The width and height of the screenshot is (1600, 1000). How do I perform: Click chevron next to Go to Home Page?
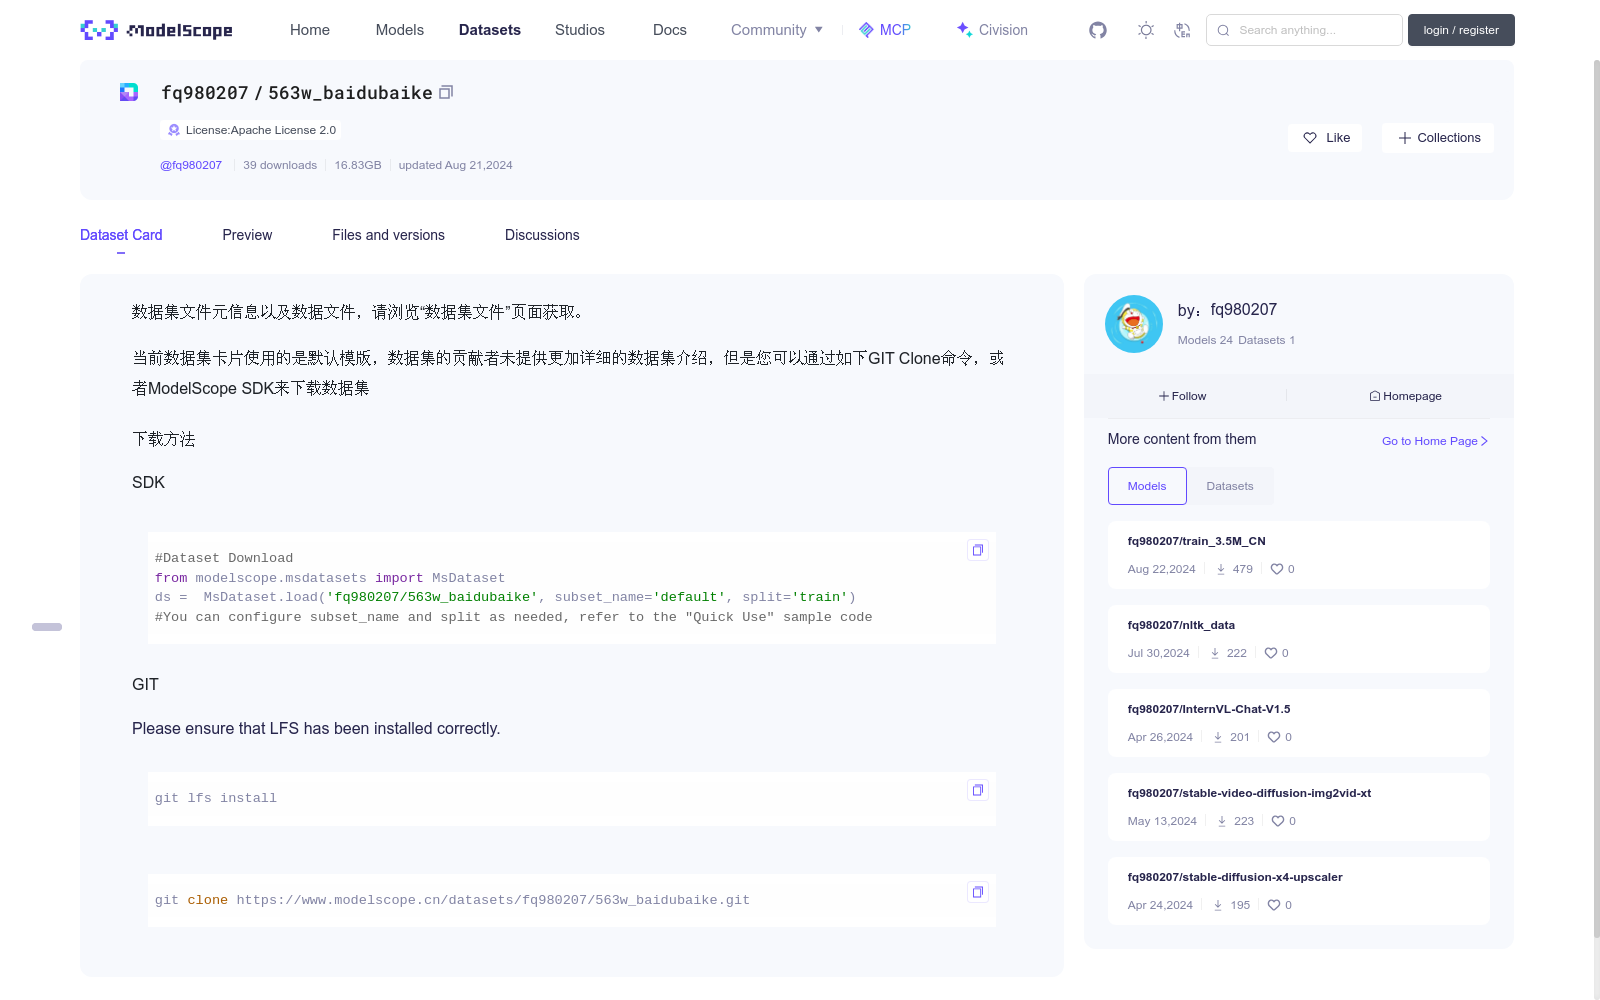(x=1485, y=441)
